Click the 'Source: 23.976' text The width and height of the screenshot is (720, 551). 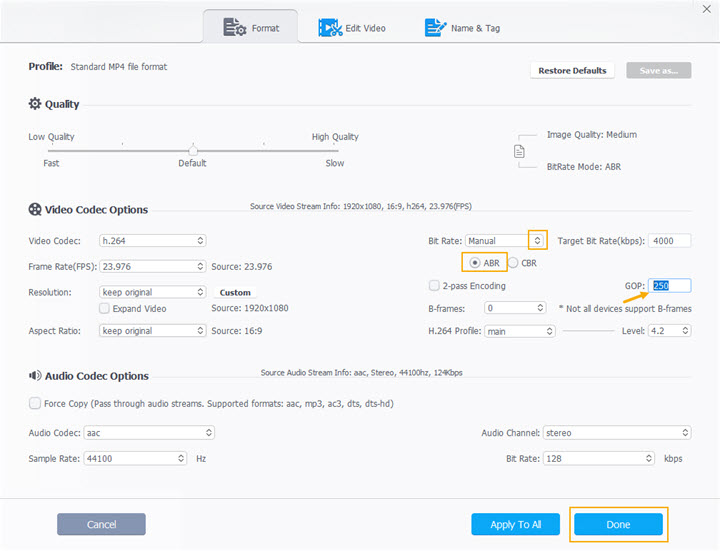242,266
